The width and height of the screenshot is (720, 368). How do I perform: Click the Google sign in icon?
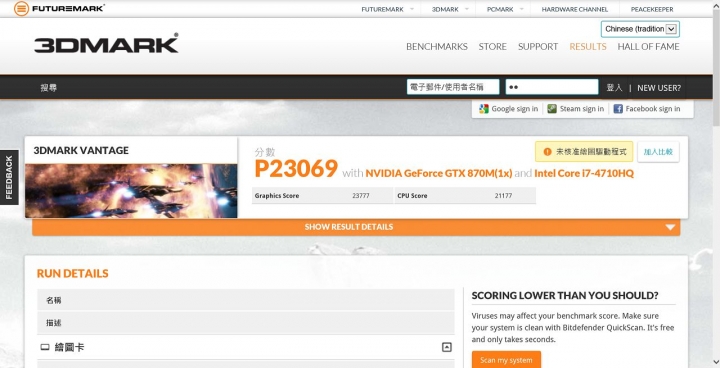[483, 109]
